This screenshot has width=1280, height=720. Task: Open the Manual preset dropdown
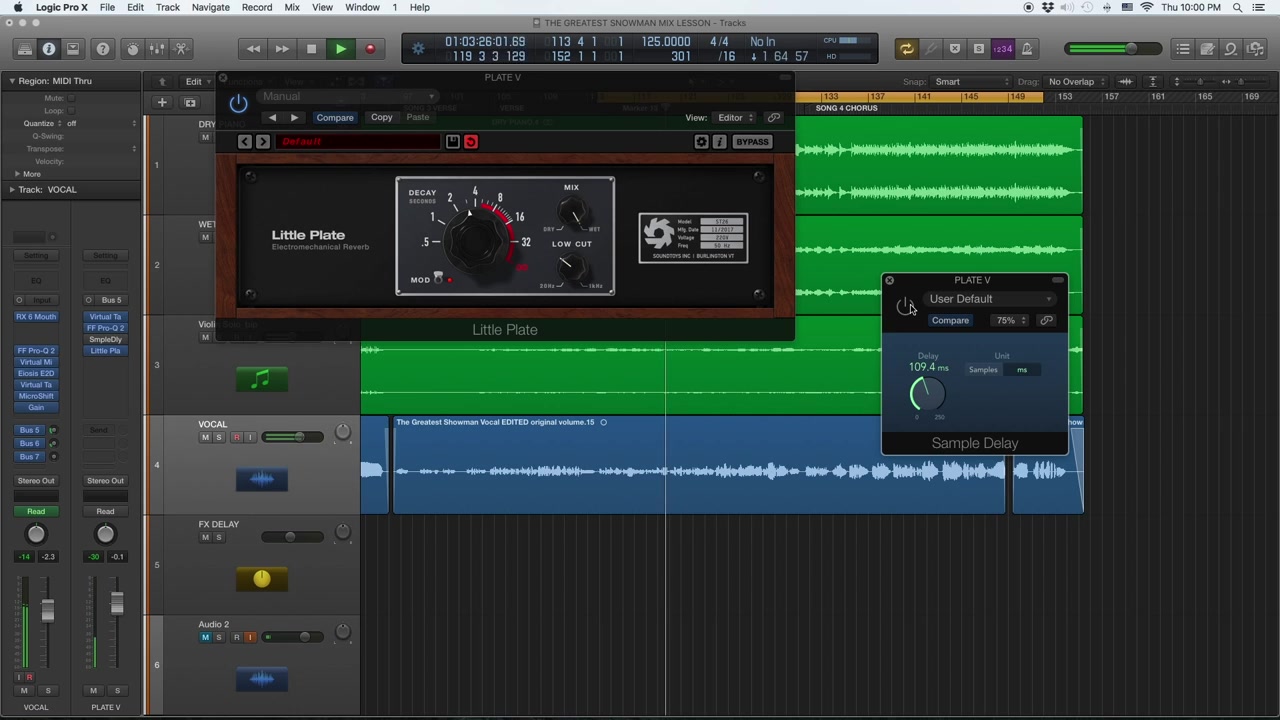348,96
